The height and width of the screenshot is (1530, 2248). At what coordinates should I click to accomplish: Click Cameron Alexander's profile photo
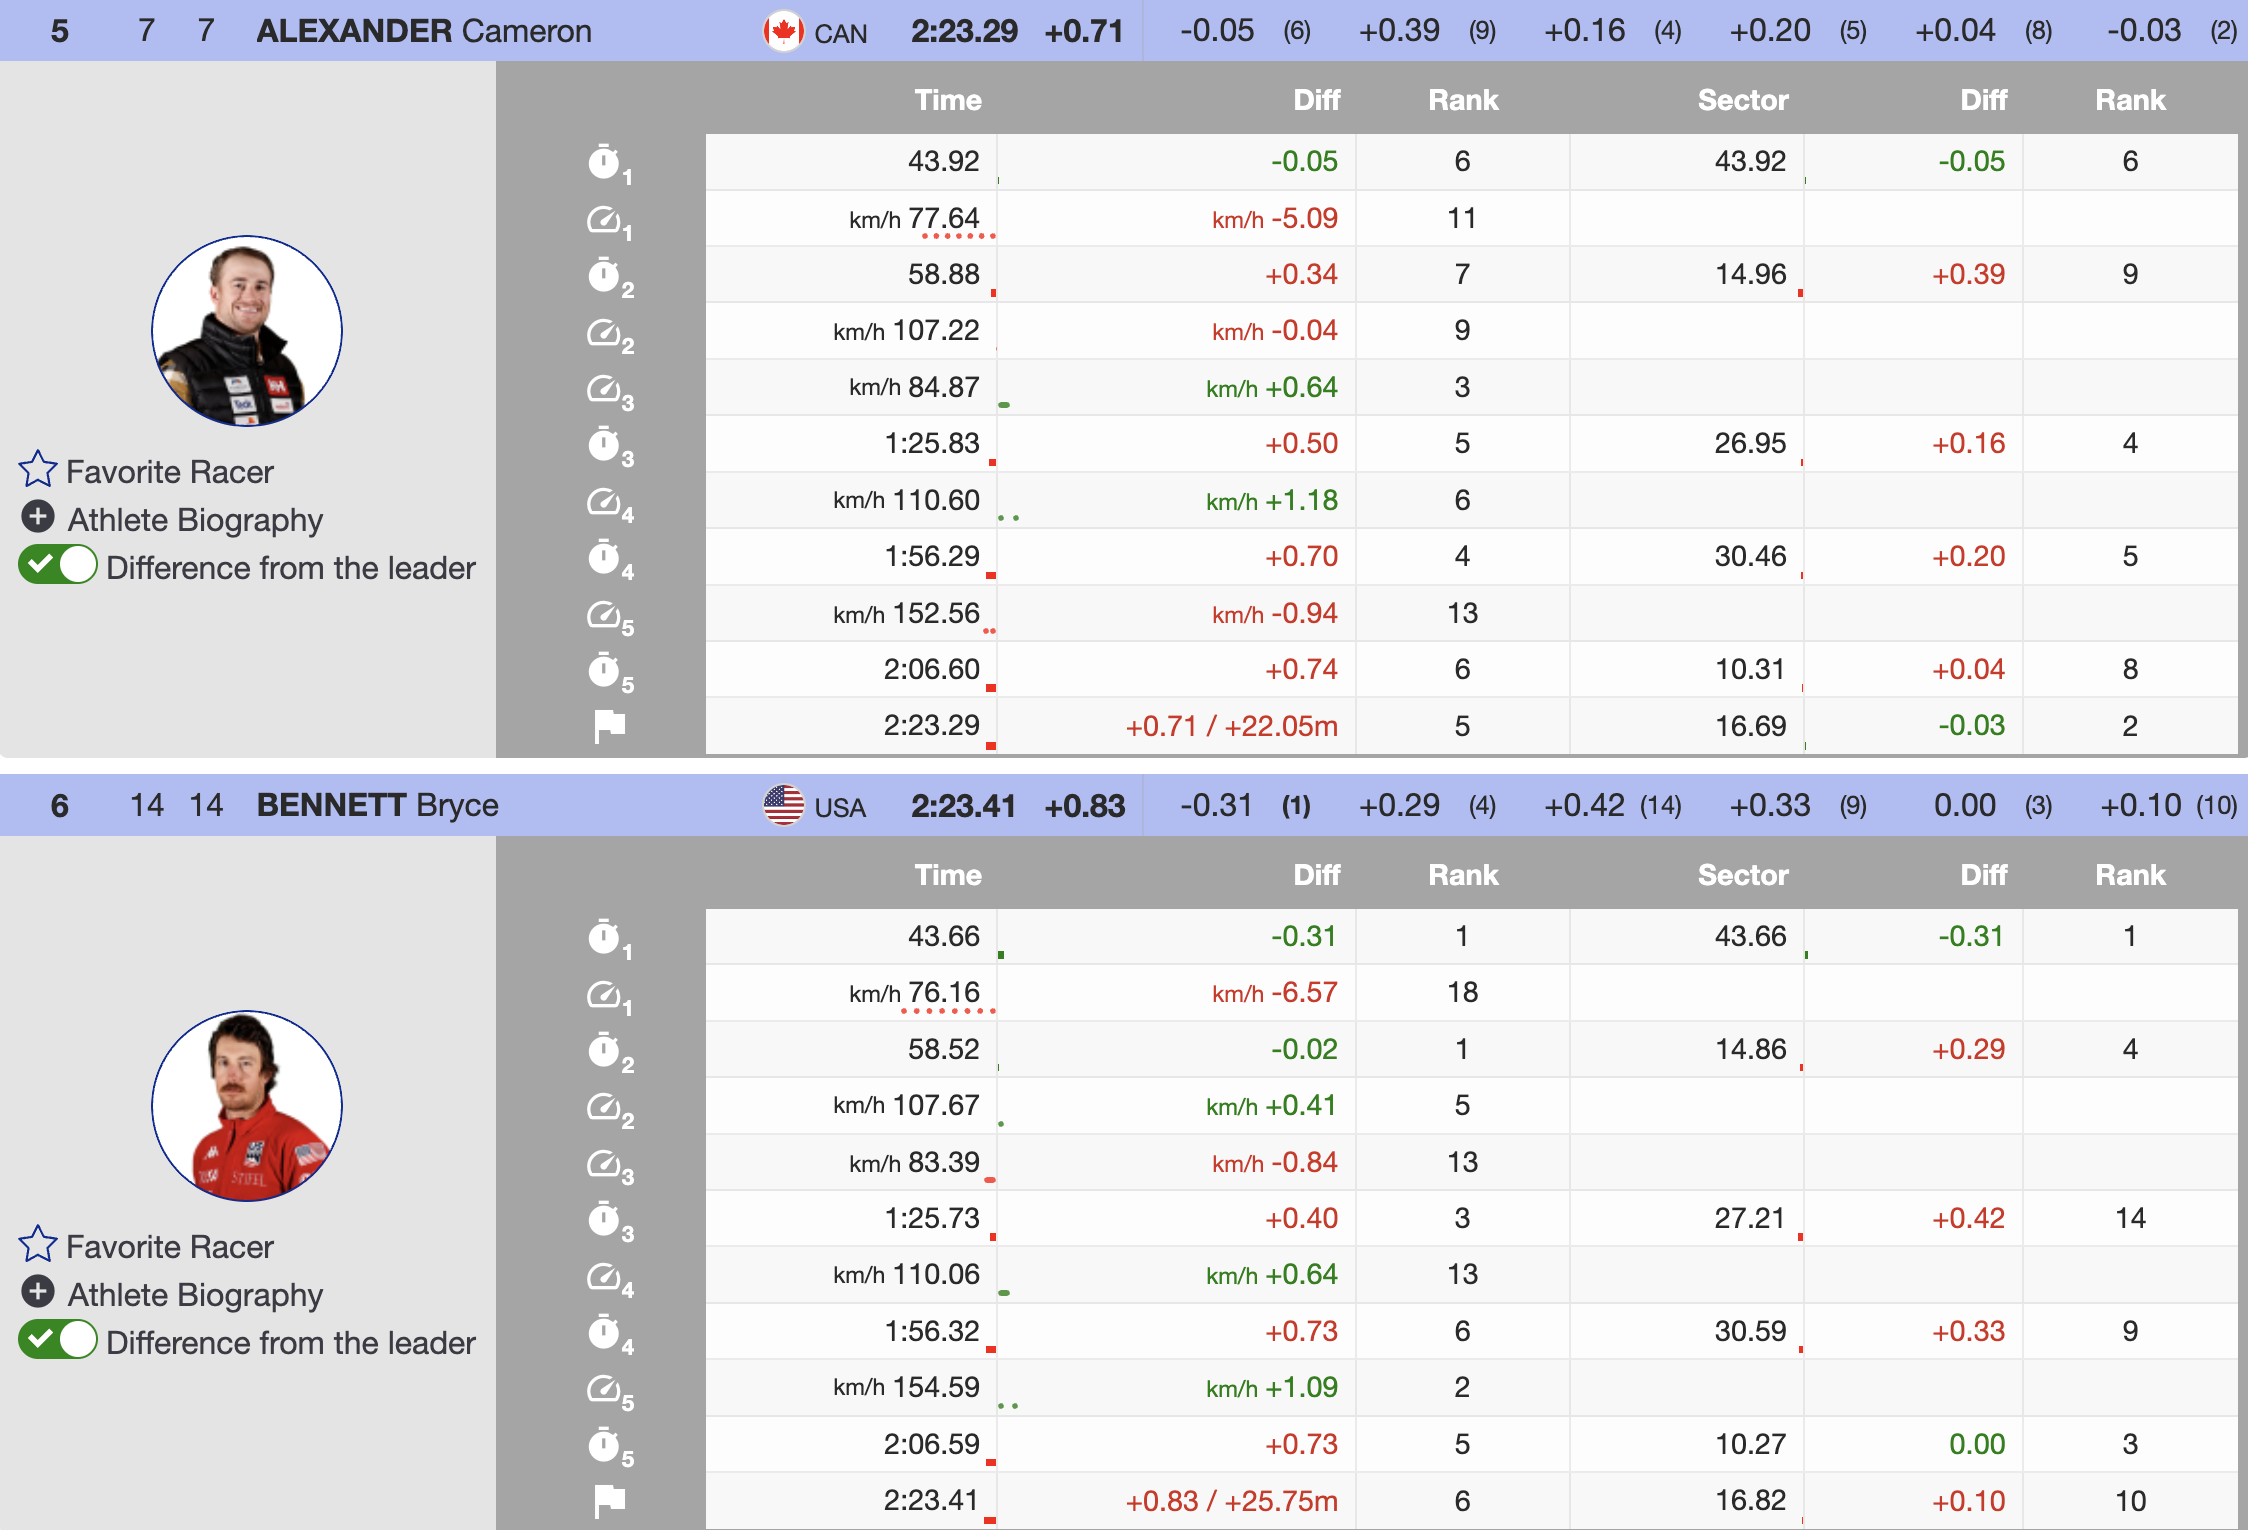pos(247,331)
